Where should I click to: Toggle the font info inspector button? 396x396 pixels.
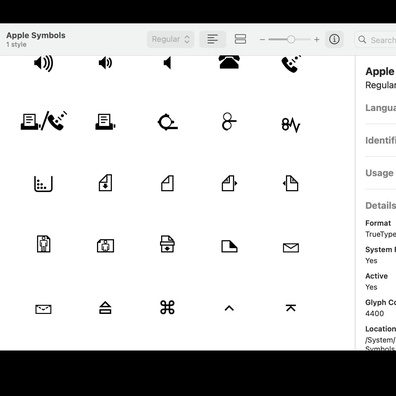click(x=334, y=39)
